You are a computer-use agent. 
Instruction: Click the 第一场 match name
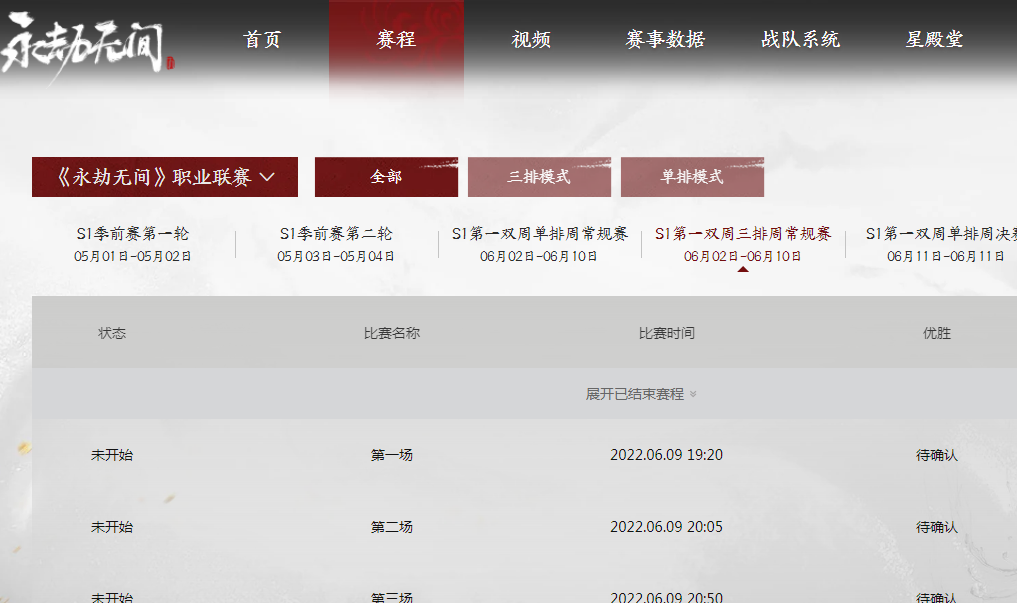[392, 455]
